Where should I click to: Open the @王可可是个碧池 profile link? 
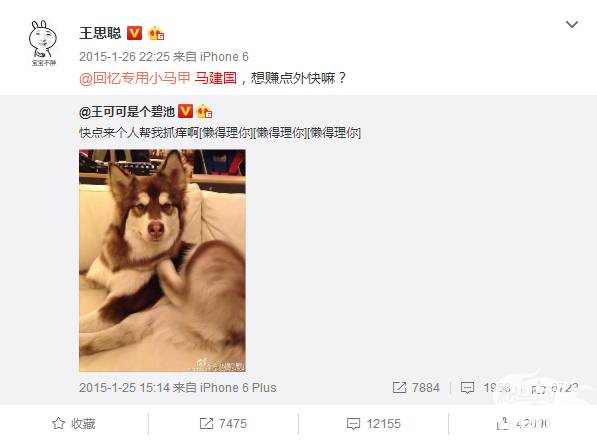[x=127, y=112]
